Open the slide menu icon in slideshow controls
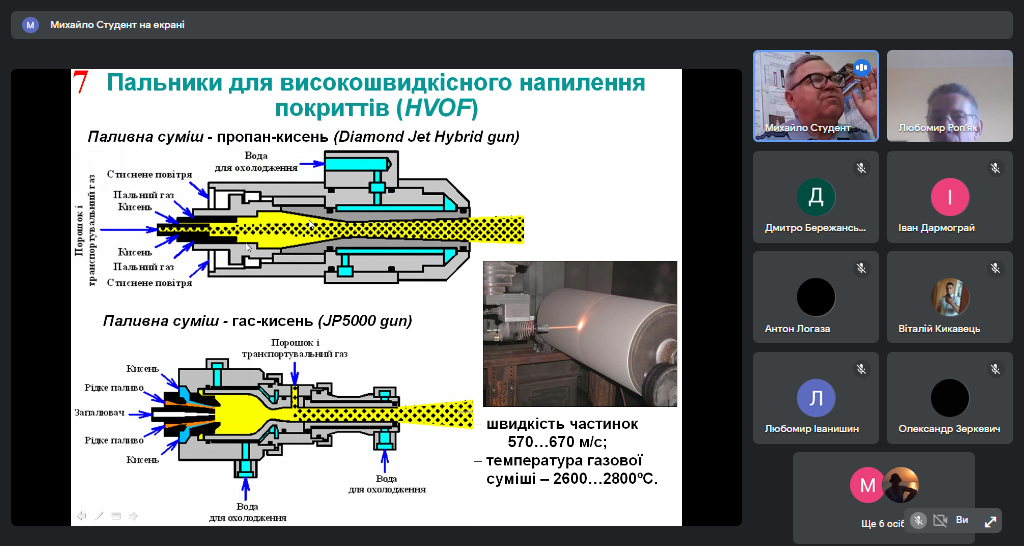 (116, 516)
